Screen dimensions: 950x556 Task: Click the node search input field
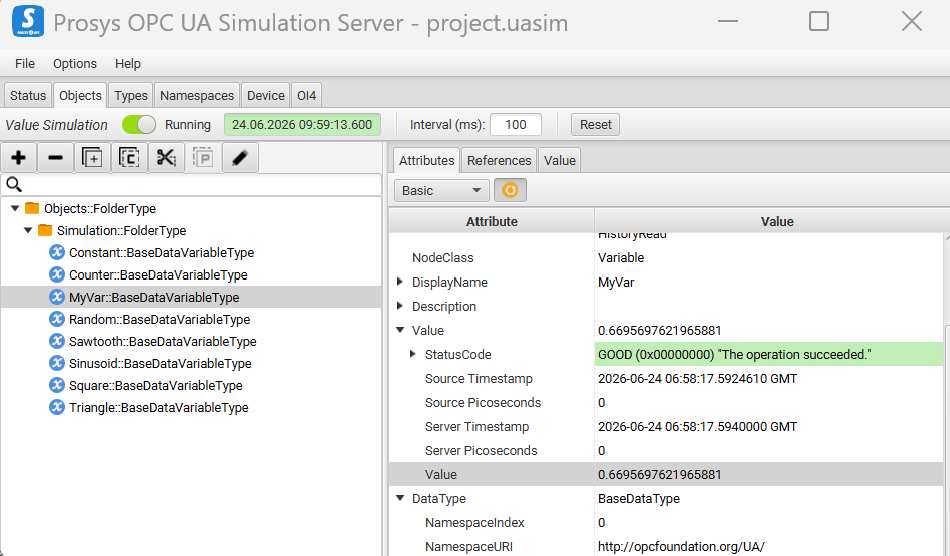191,185
